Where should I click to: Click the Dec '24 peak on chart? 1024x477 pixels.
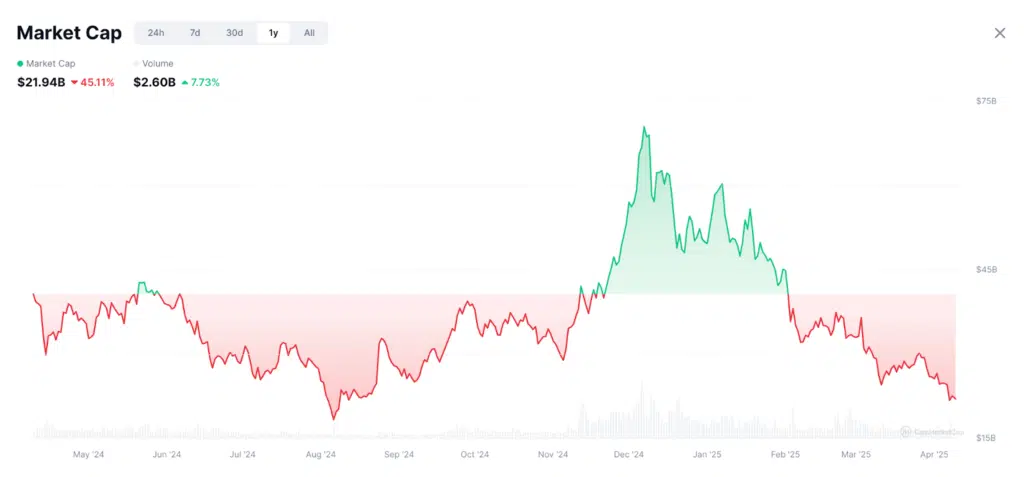pos(644,128)
